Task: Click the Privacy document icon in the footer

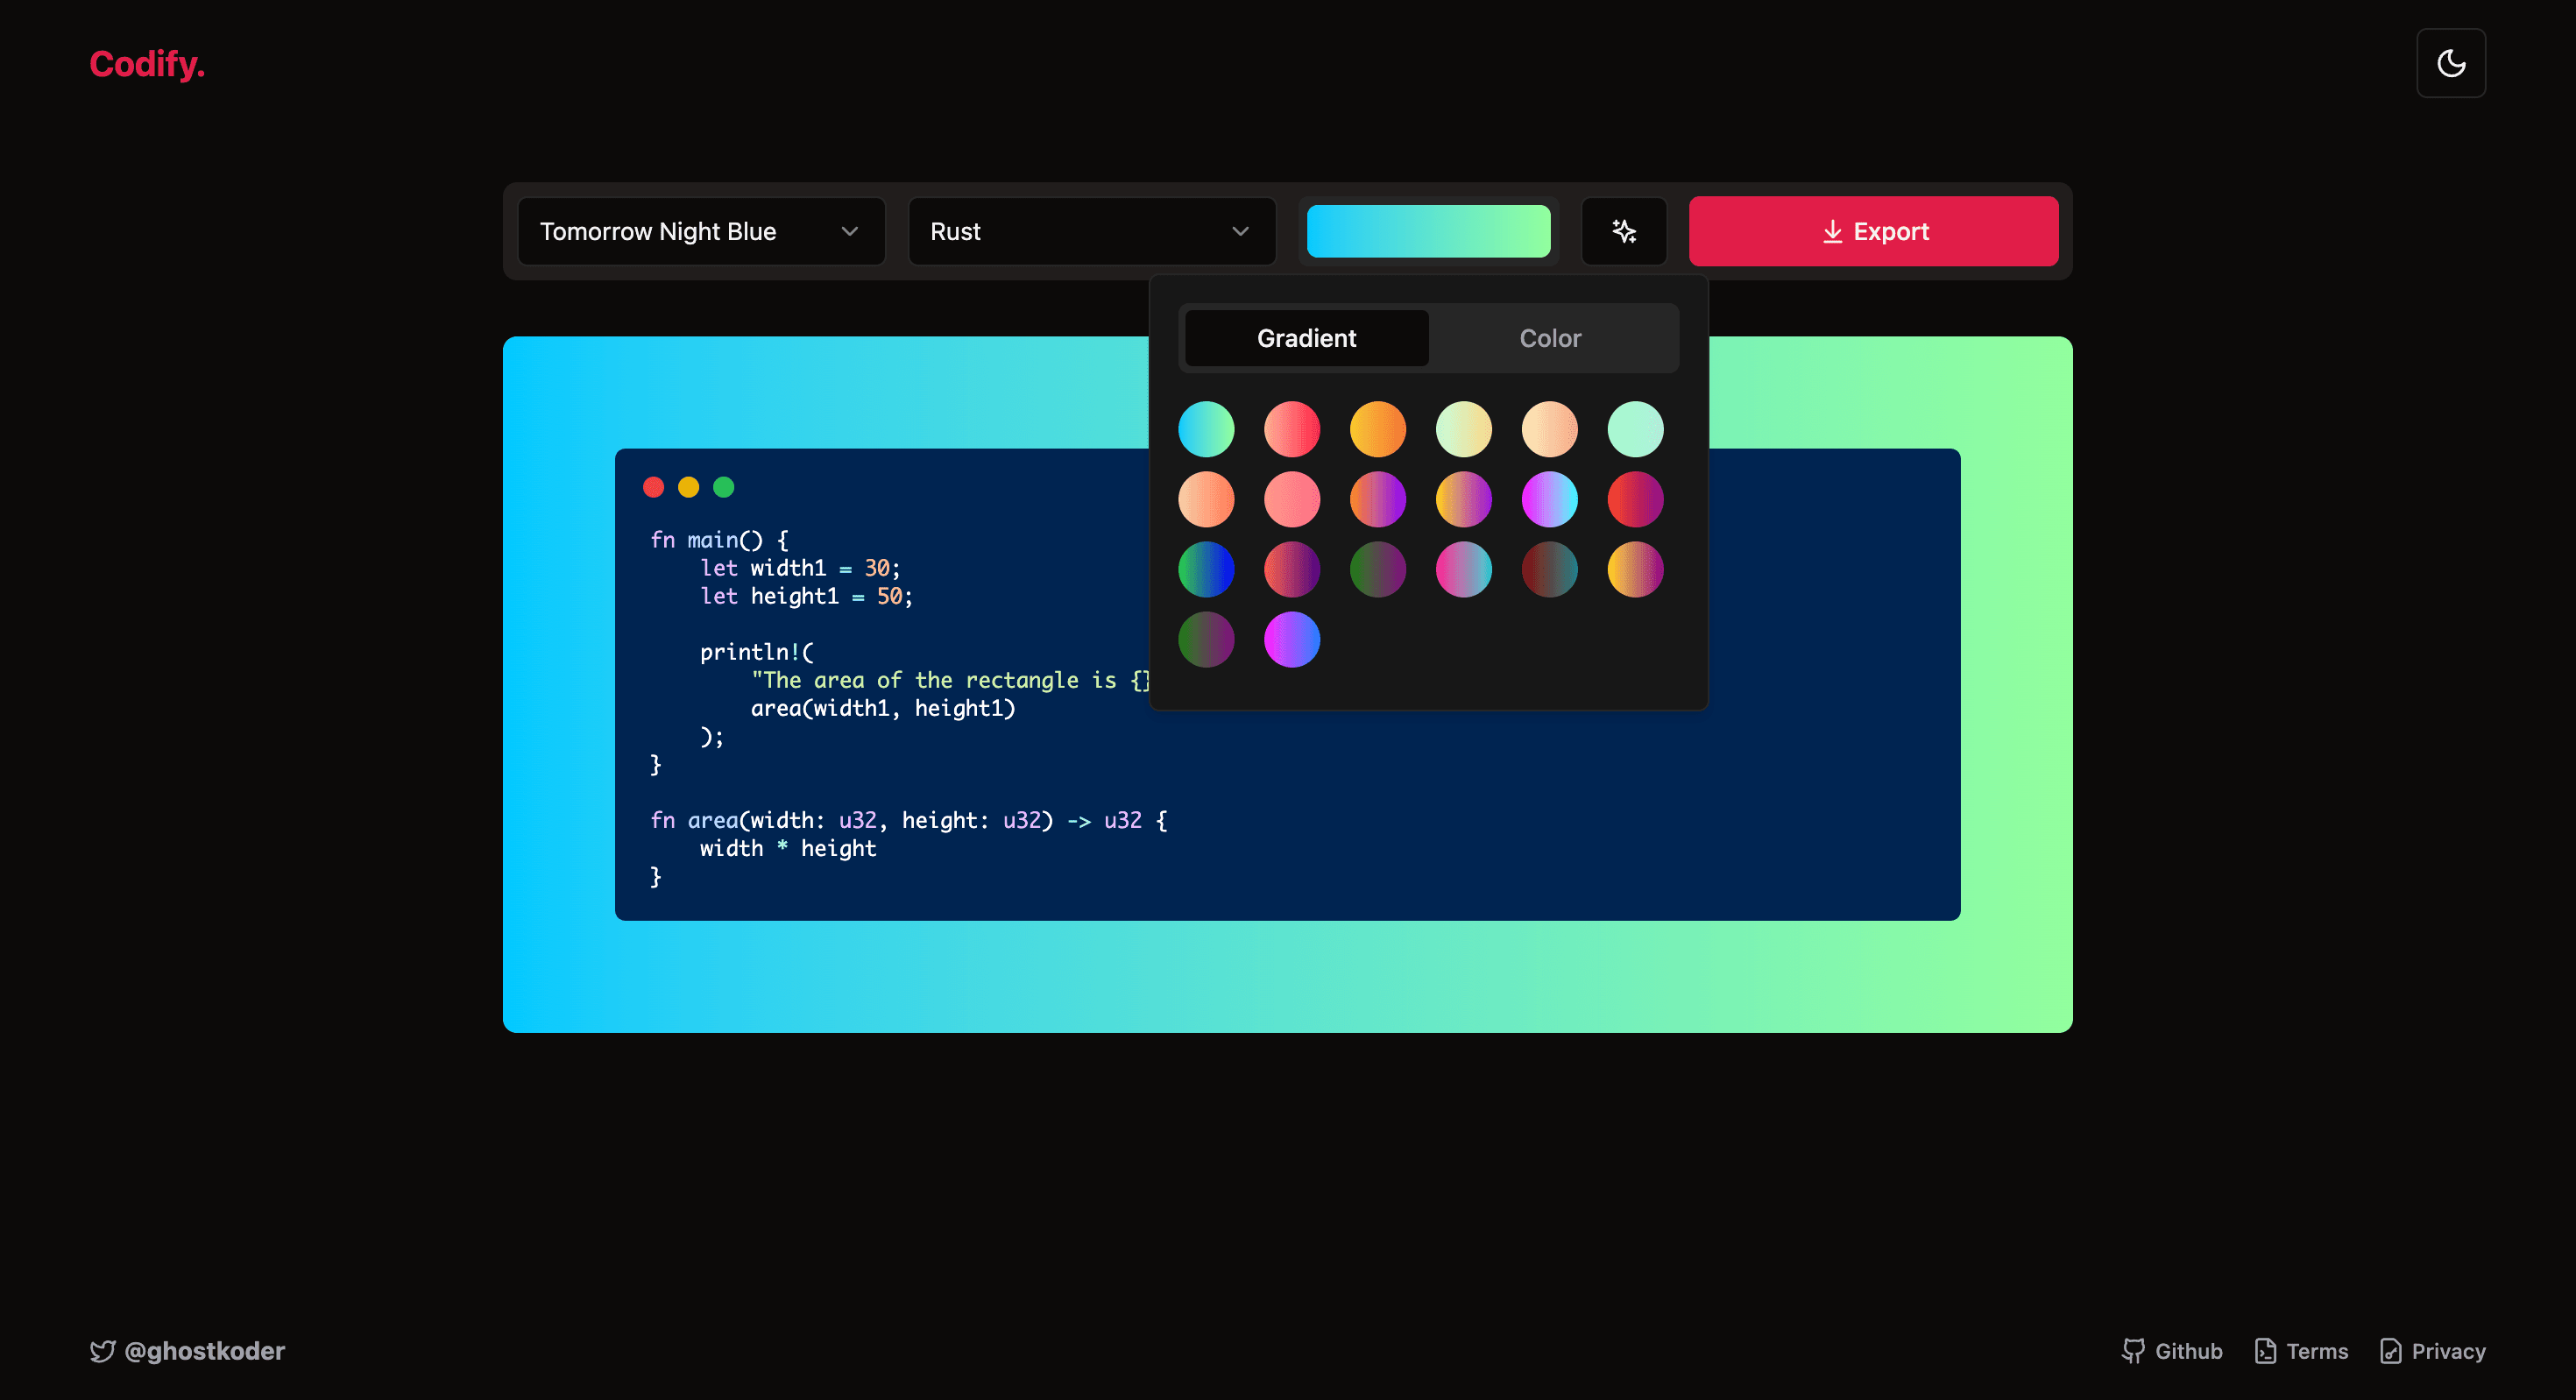Action: tap(2390, 1351)
